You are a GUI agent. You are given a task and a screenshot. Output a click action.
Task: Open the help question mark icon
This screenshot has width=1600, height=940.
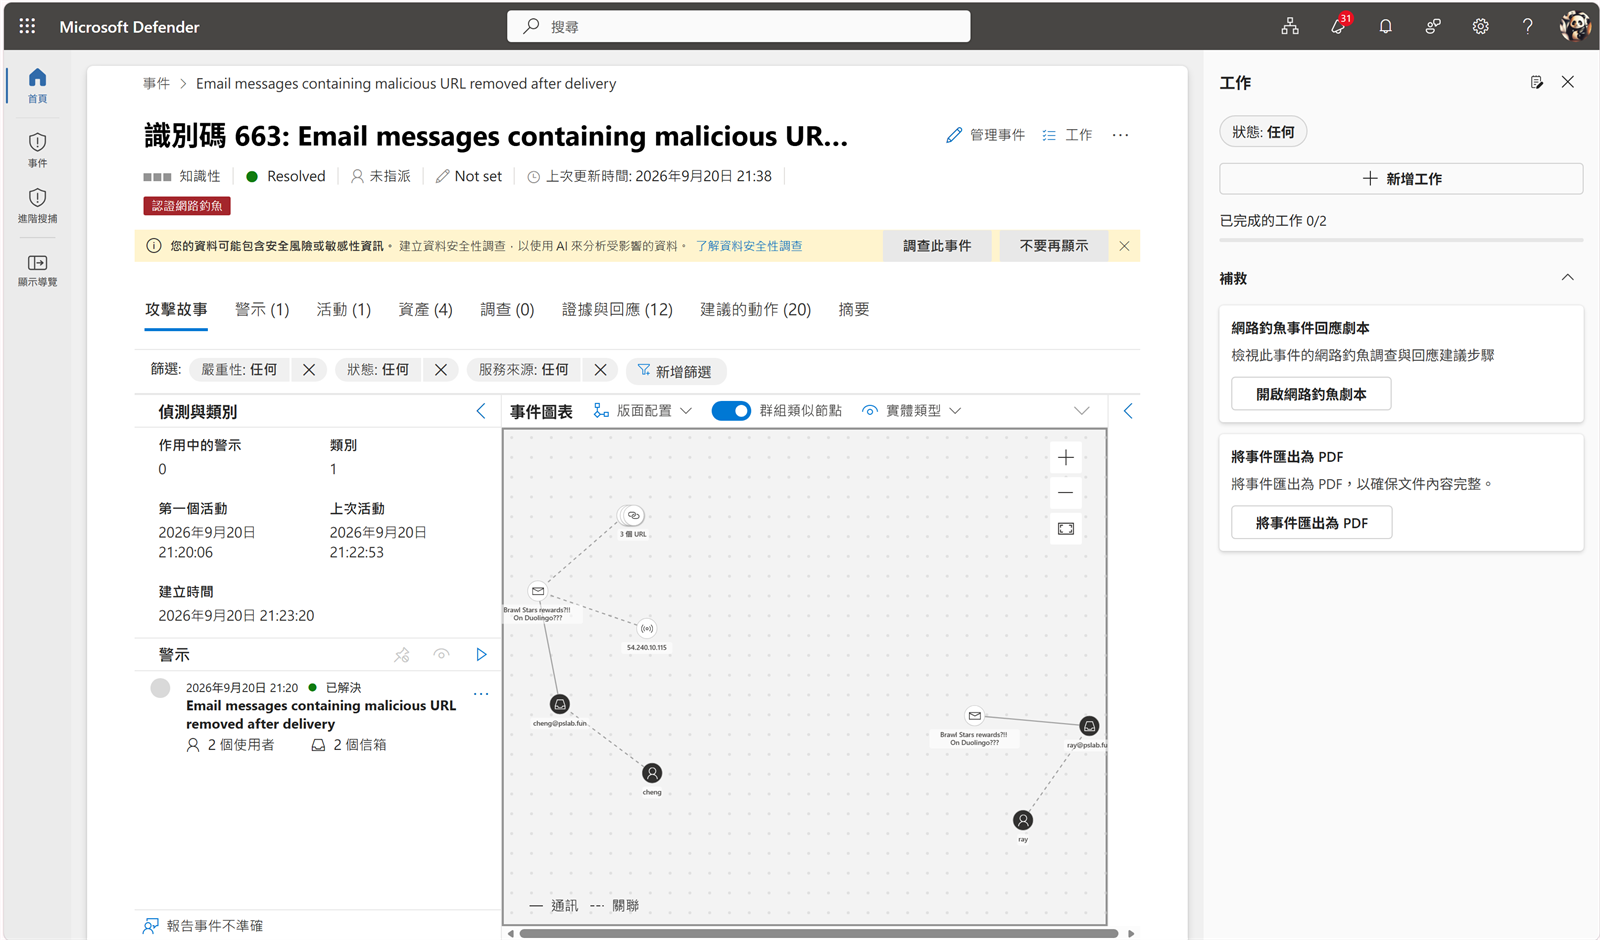tap(1527, 27)
